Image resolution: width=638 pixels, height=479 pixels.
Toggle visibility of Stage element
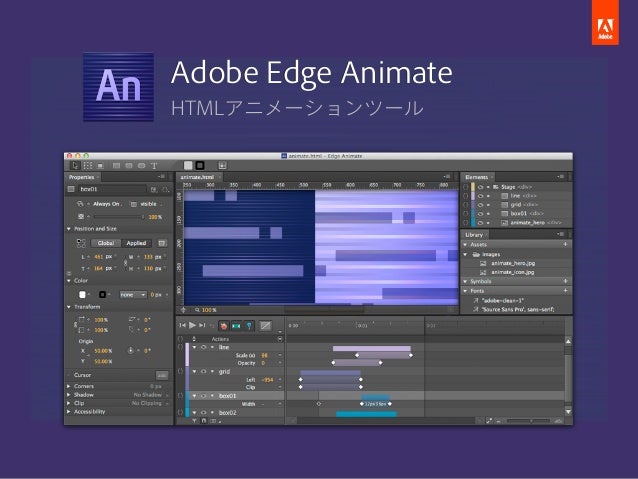481,187
